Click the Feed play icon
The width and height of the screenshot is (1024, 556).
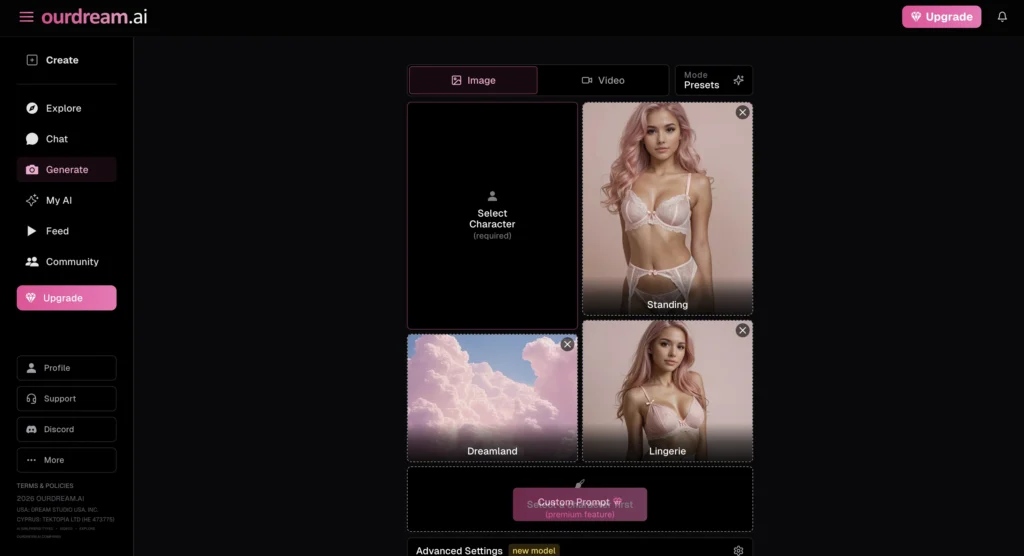pyautogui.click(x=31, y=231)
